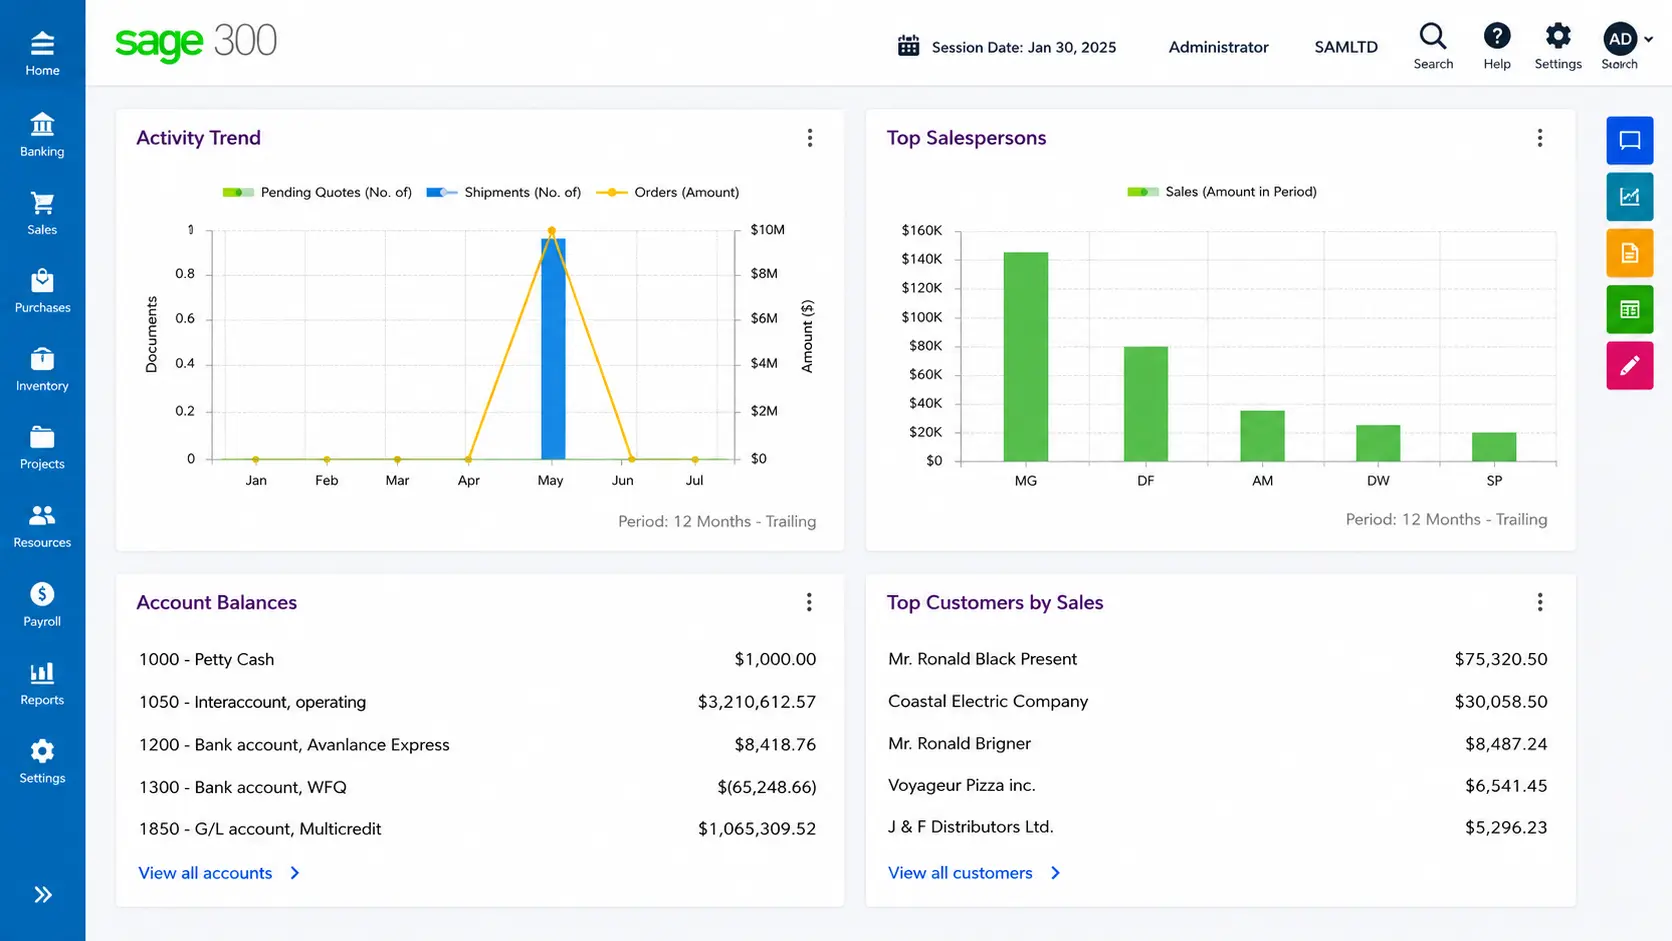Open the Banking module icon

click(42, 125)
